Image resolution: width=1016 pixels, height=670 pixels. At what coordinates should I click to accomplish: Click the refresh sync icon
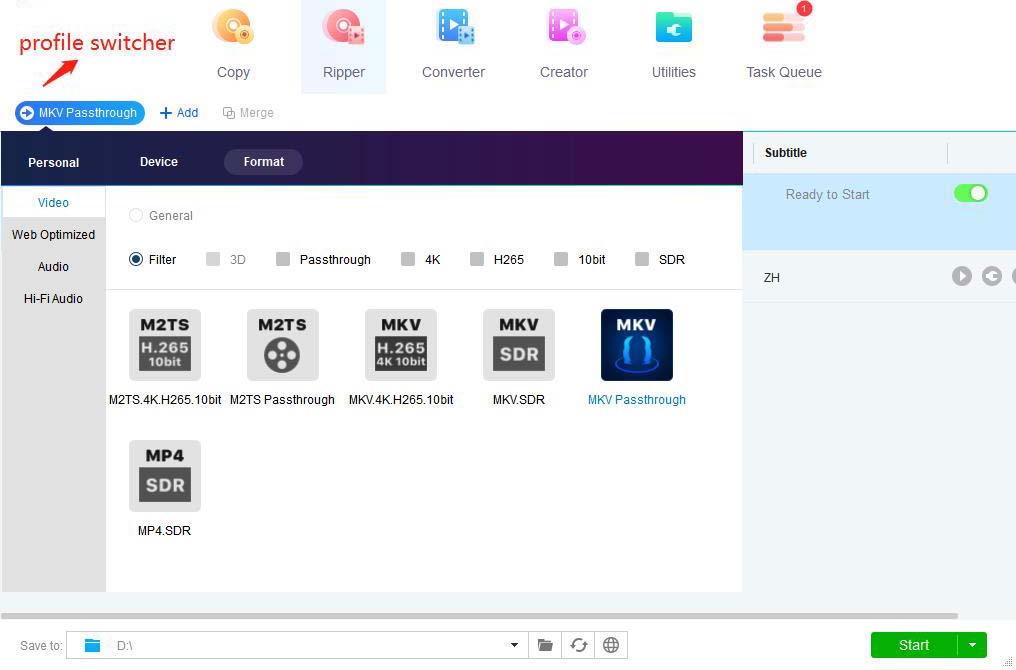pos(578,645)
